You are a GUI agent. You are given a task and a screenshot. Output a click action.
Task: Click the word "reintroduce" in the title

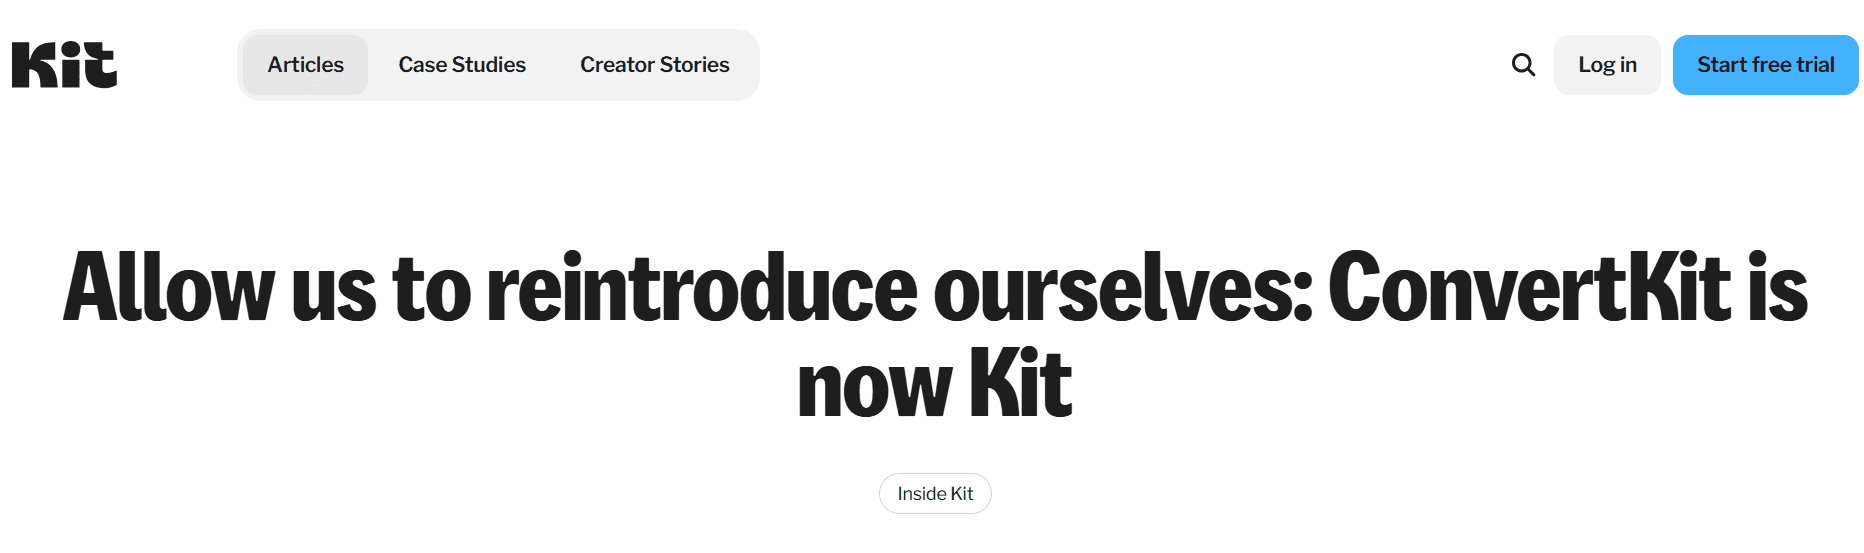pos(702,288)
